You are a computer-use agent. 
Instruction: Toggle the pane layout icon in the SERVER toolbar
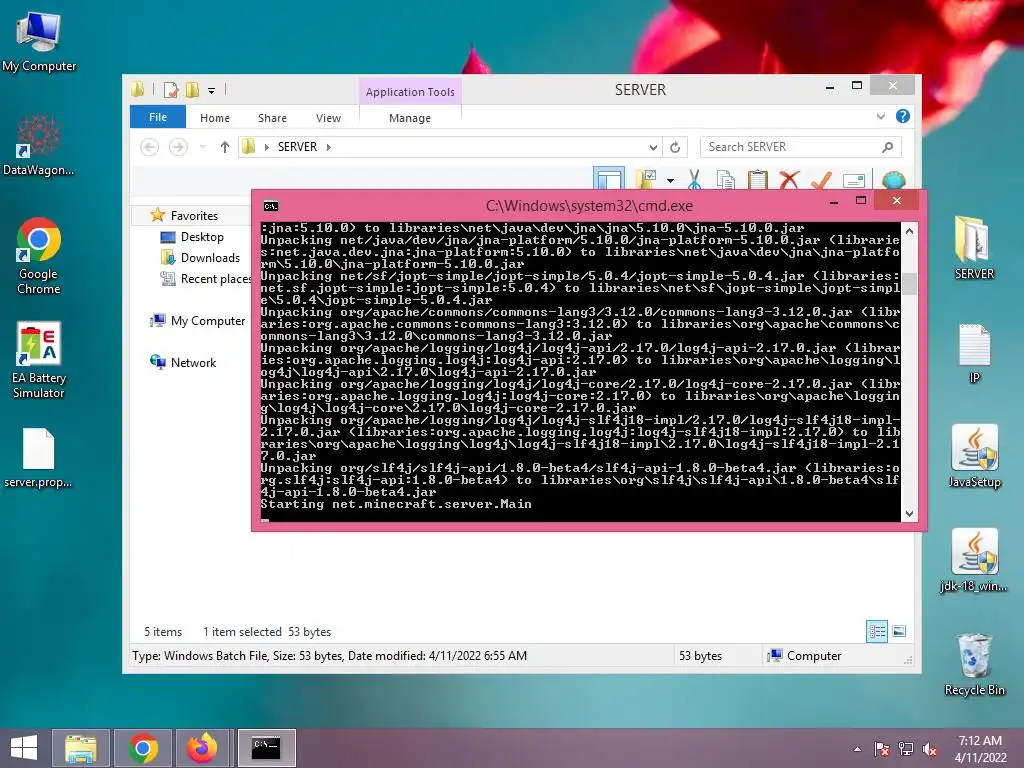[609, 178]
